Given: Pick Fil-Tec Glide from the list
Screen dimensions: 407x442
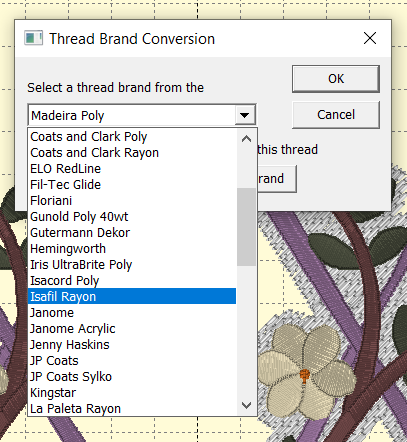Looking at the screenshot, I should pyautogui.click(x=132, y=185).
